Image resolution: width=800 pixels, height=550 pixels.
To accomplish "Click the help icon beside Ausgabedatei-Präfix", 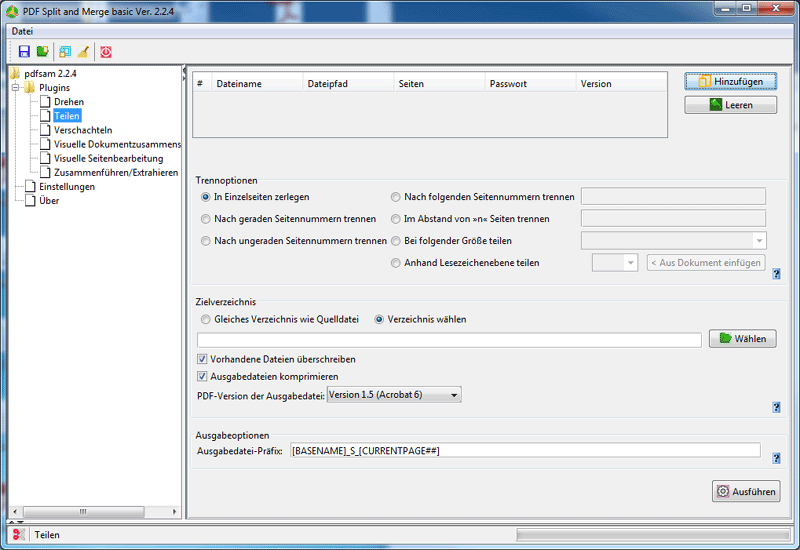I will [x=776, y=458].
